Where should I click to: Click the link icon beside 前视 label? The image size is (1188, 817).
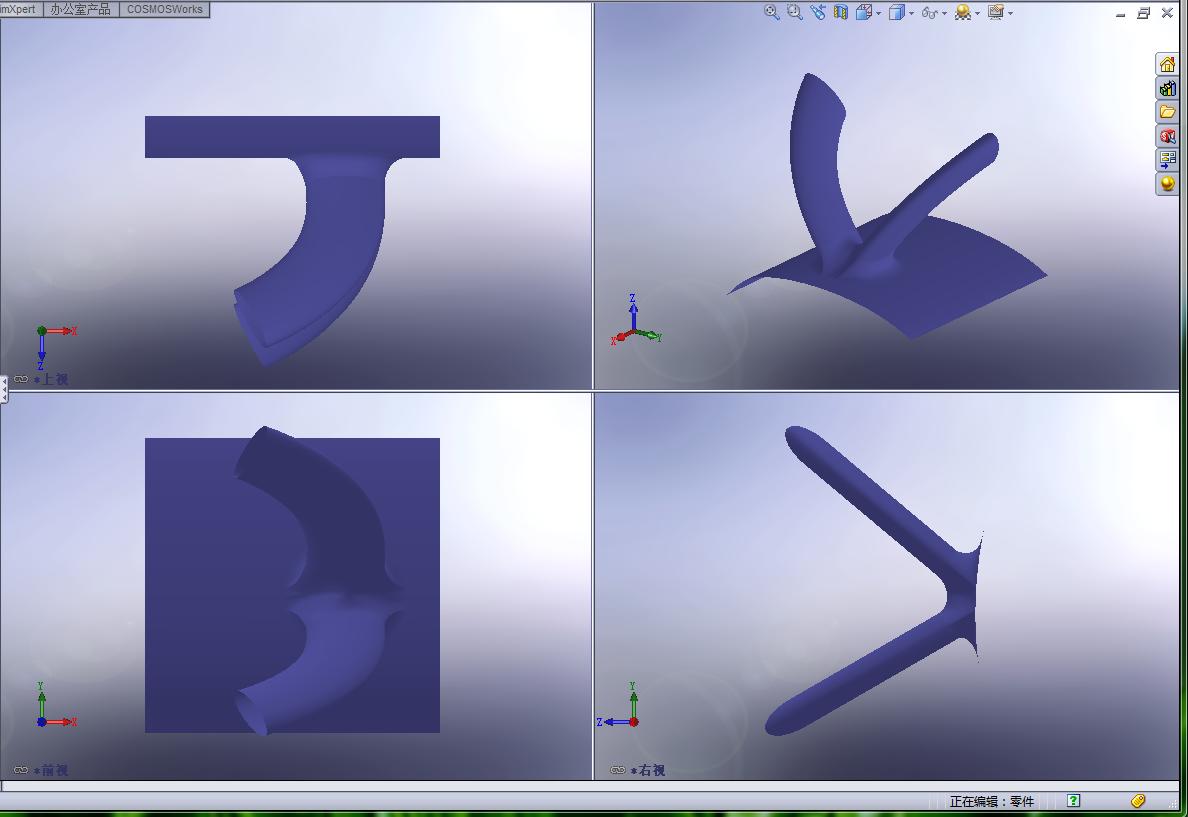[21, 770]
